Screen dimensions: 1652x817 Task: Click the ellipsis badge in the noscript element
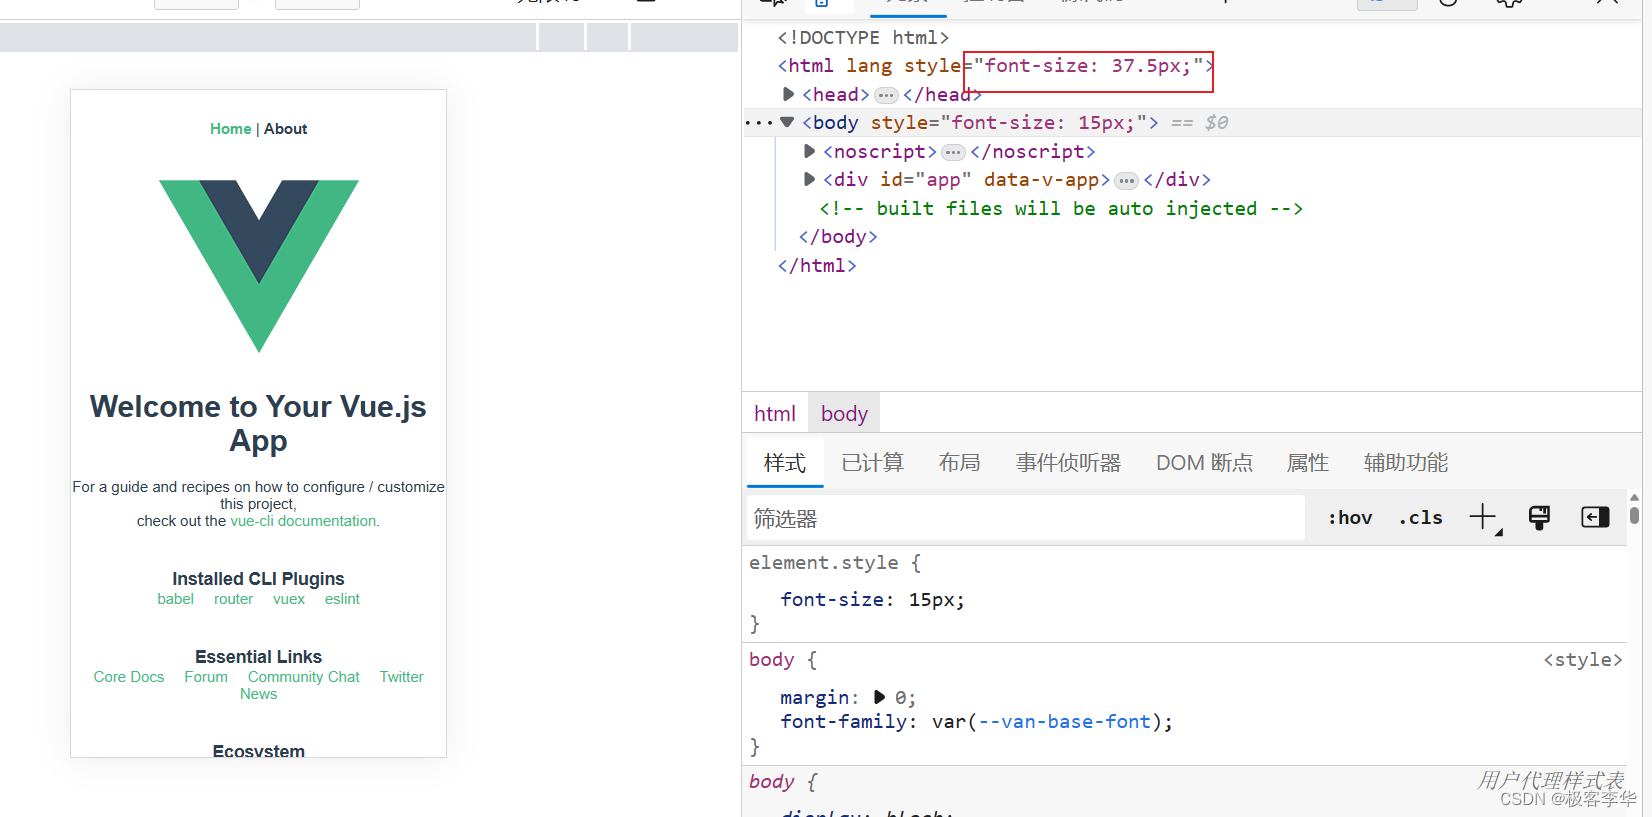(x=953, y=152)
